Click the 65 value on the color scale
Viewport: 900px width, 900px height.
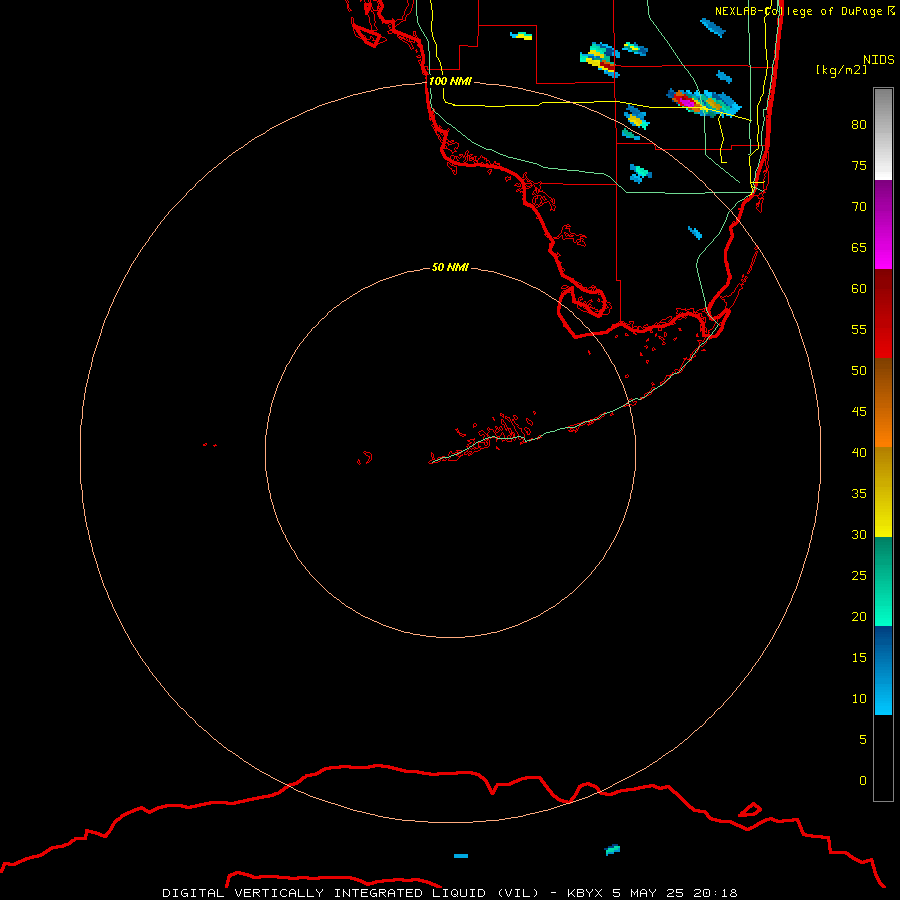[859, 248]
